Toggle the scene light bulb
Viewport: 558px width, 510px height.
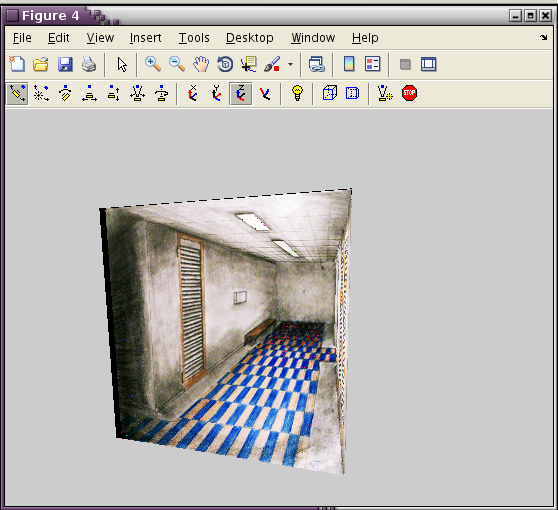(x=297, y=93)
